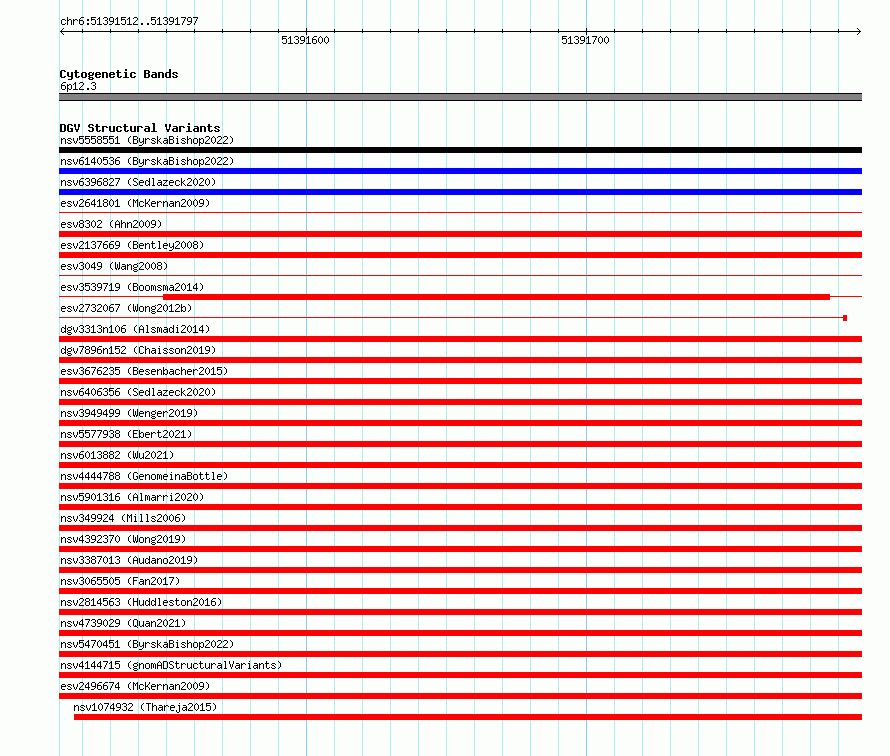Open variant nsv1074932 (Thareja2015)
This screenshot has width=890, height=756.
145,707
